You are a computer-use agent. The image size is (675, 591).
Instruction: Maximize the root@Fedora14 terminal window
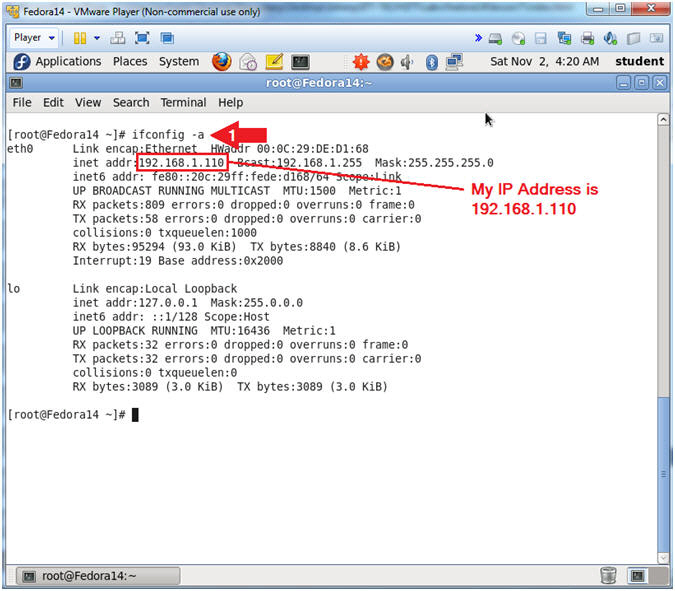(641, 83)
